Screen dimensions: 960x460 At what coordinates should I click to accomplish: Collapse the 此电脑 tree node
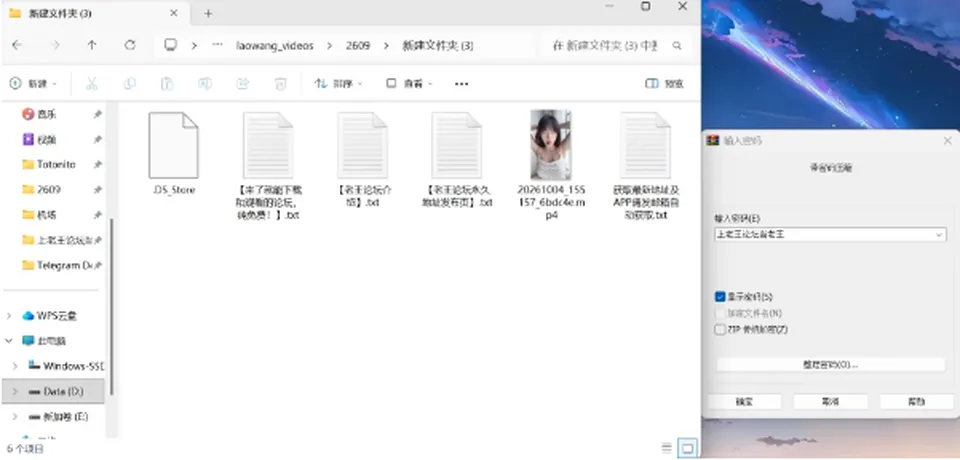point(9,341)
